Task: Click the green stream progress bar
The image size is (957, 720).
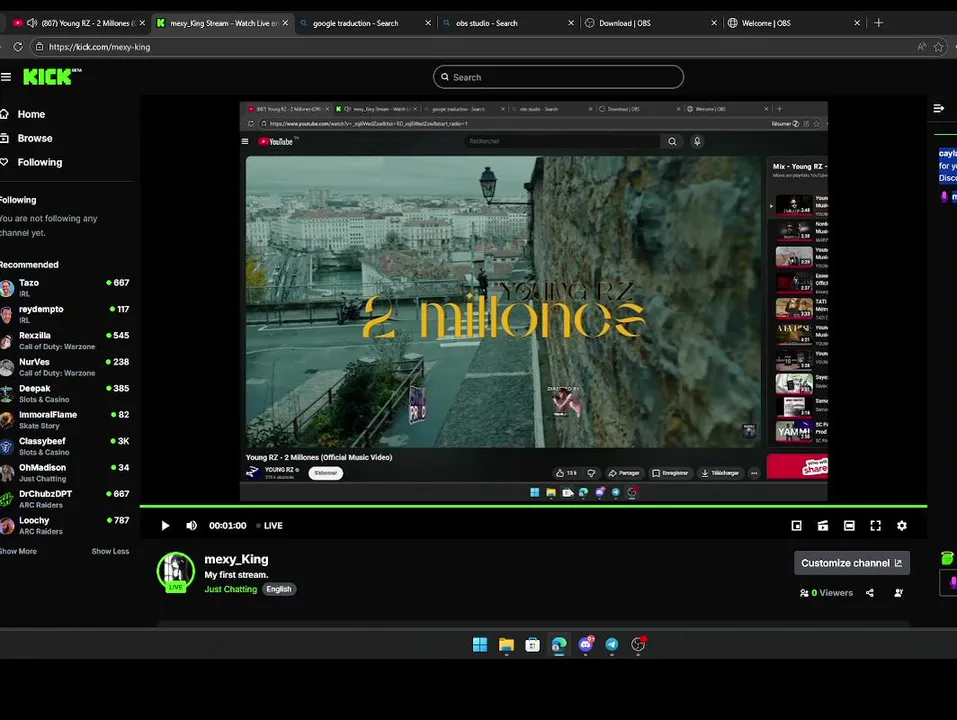Action: [533, 506]
